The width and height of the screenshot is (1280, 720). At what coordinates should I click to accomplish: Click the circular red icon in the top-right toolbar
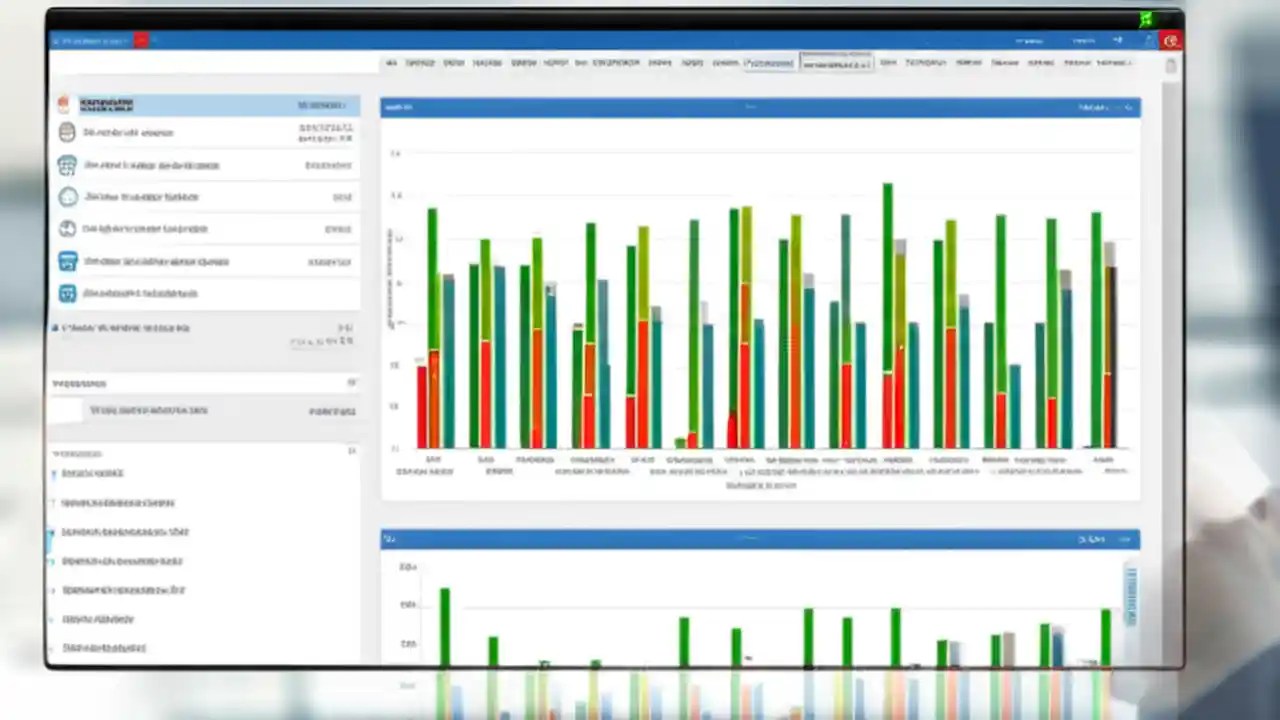[1171, 40]
